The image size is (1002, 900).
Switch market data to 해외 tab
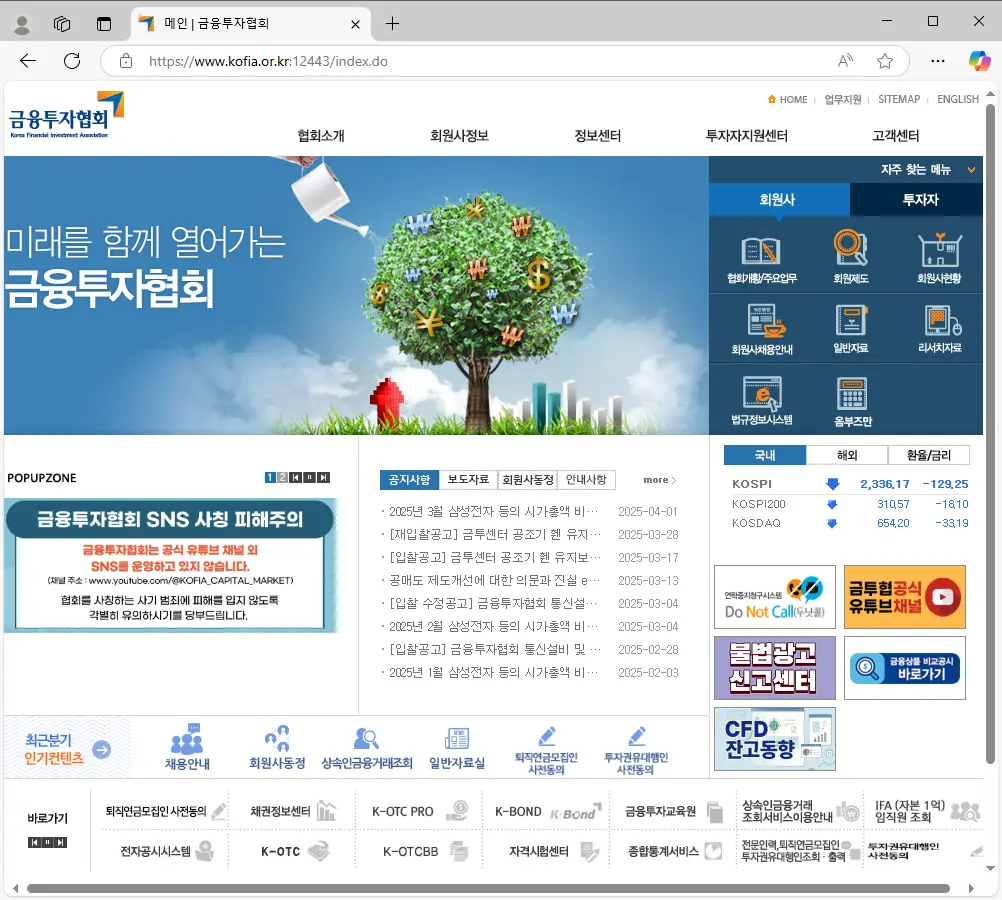(847, 455)
